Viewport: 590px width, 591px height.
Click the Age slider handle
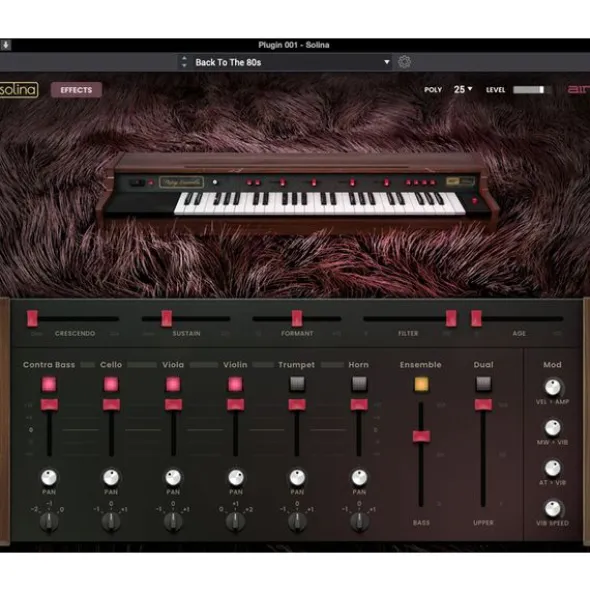coord(476,318)
